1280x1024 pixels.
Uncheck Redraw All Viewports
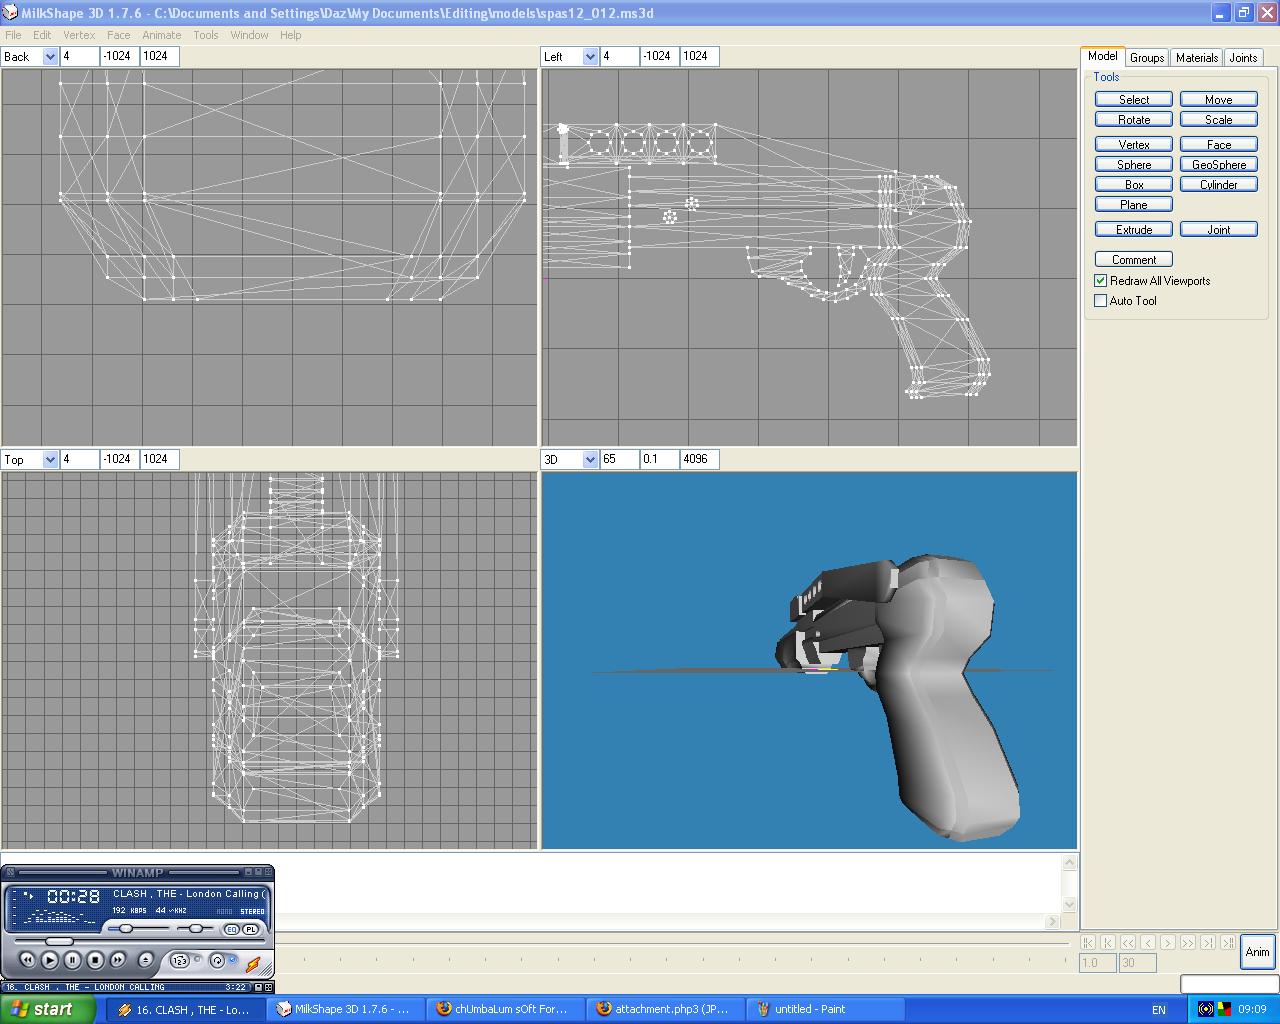1101,281
